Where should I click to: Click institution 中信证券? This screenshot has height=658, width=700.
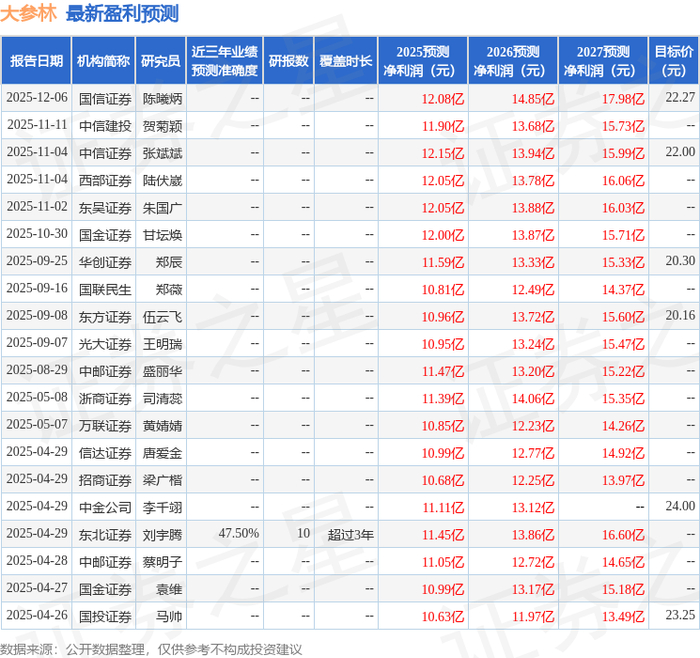[105, 153]
